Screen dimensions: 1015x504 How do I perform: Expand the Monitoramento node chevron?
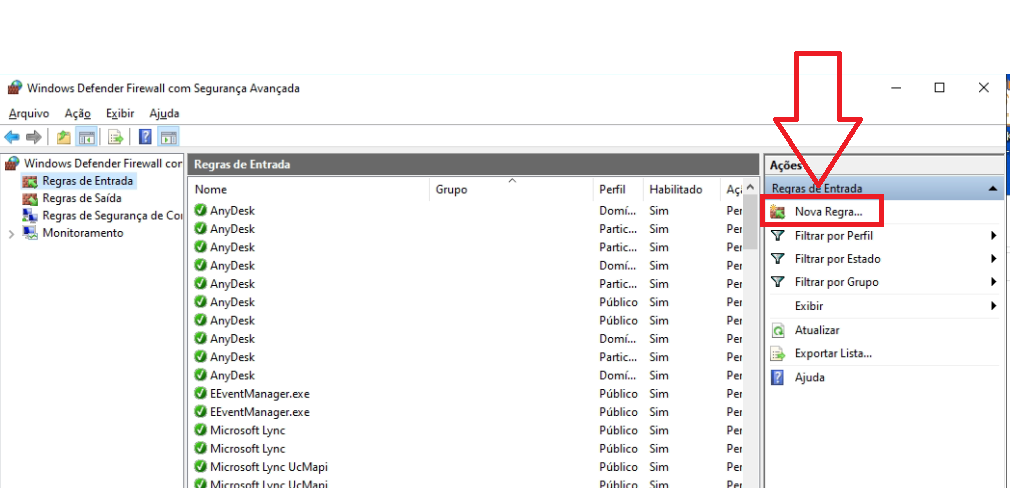point(11,234)
